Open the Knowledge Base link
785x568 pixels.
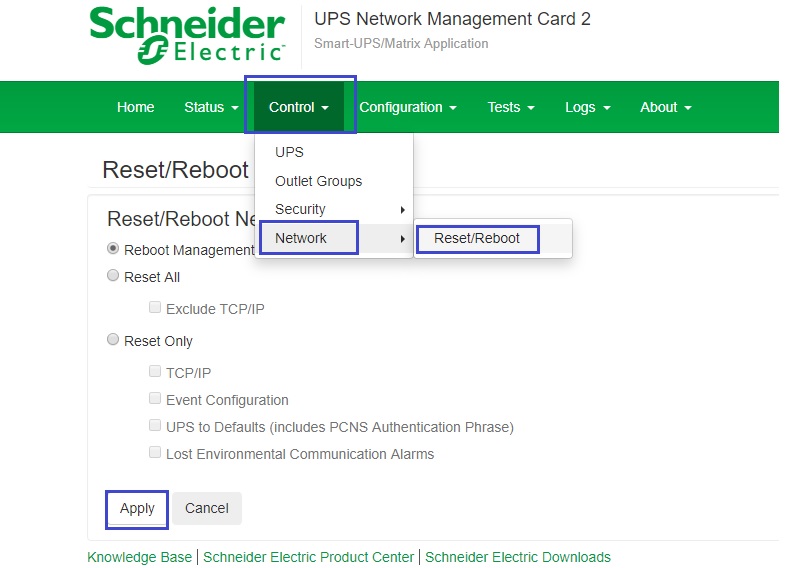click(139, 557)
